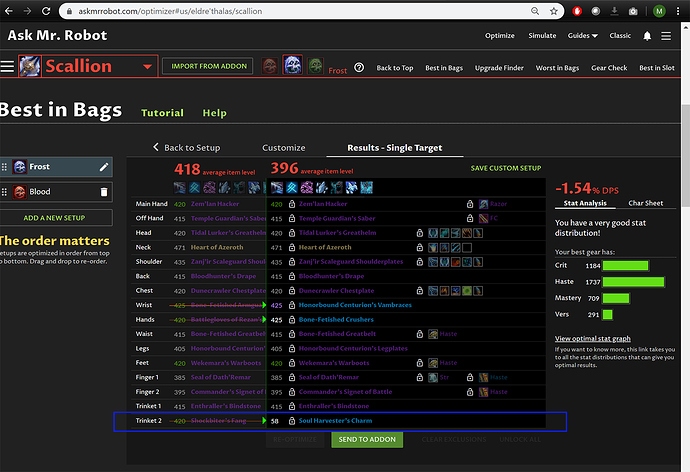Select the Frost spec icon in header

click(x=293, y=65)
